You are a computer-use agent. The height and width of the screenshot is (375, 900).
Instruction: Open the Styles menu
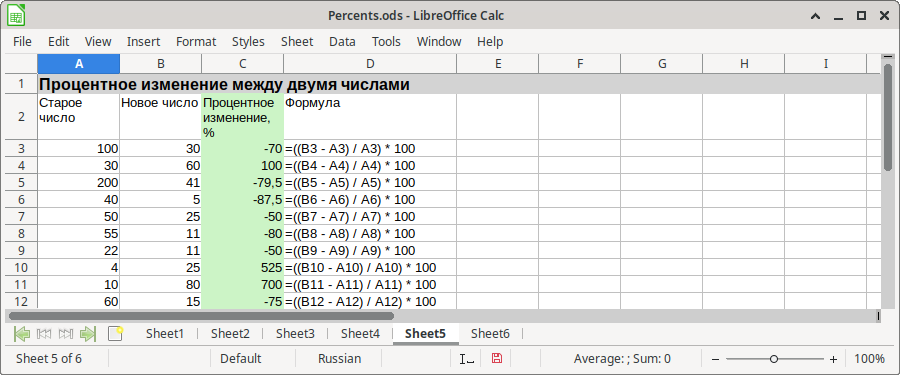pyautogui.click(x=249, y=41)
